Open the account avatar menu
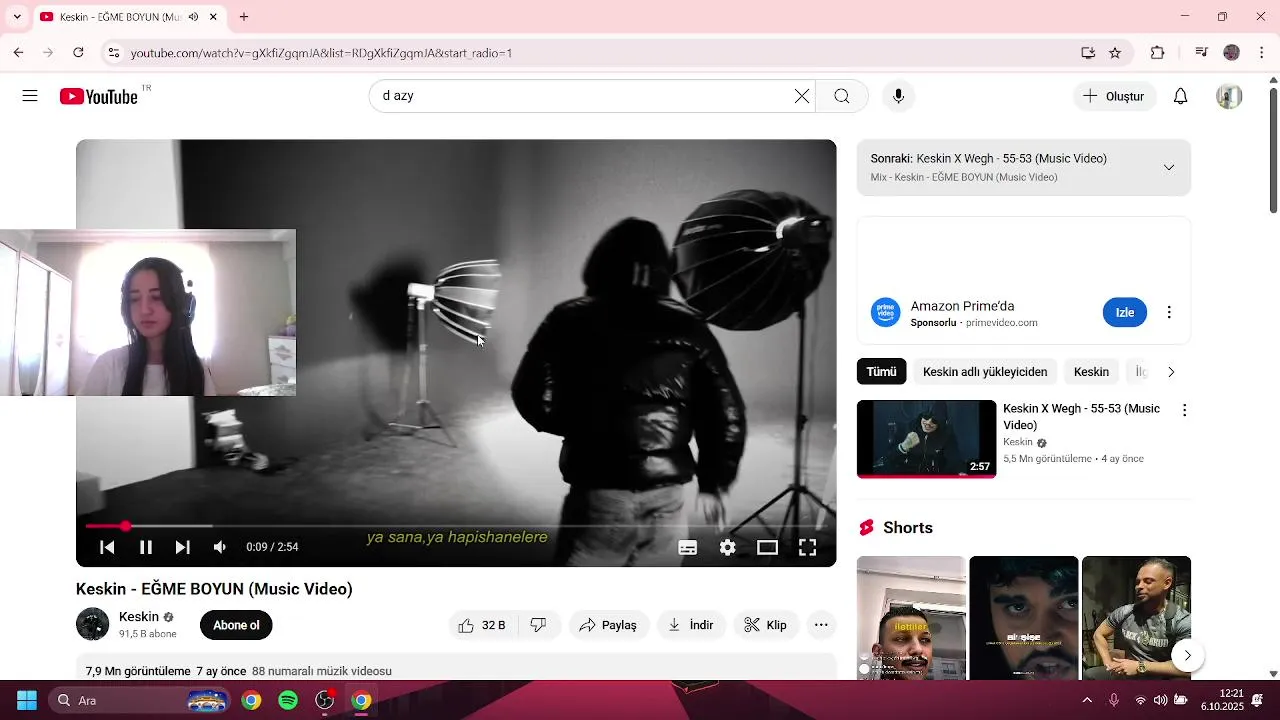1280x720 pixels. point(1229,96)
